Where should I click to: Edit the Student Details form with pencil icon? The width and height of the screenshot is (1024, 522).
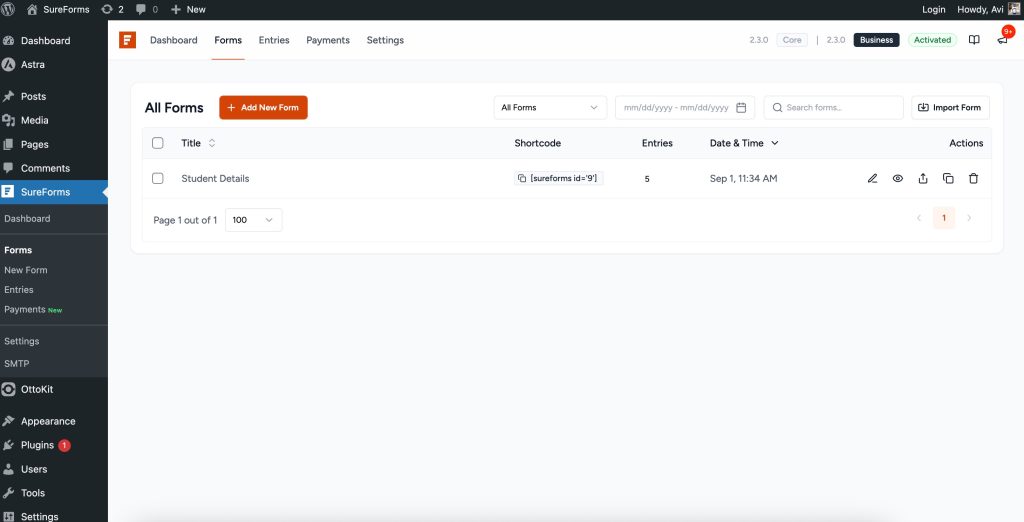[872, 178]
